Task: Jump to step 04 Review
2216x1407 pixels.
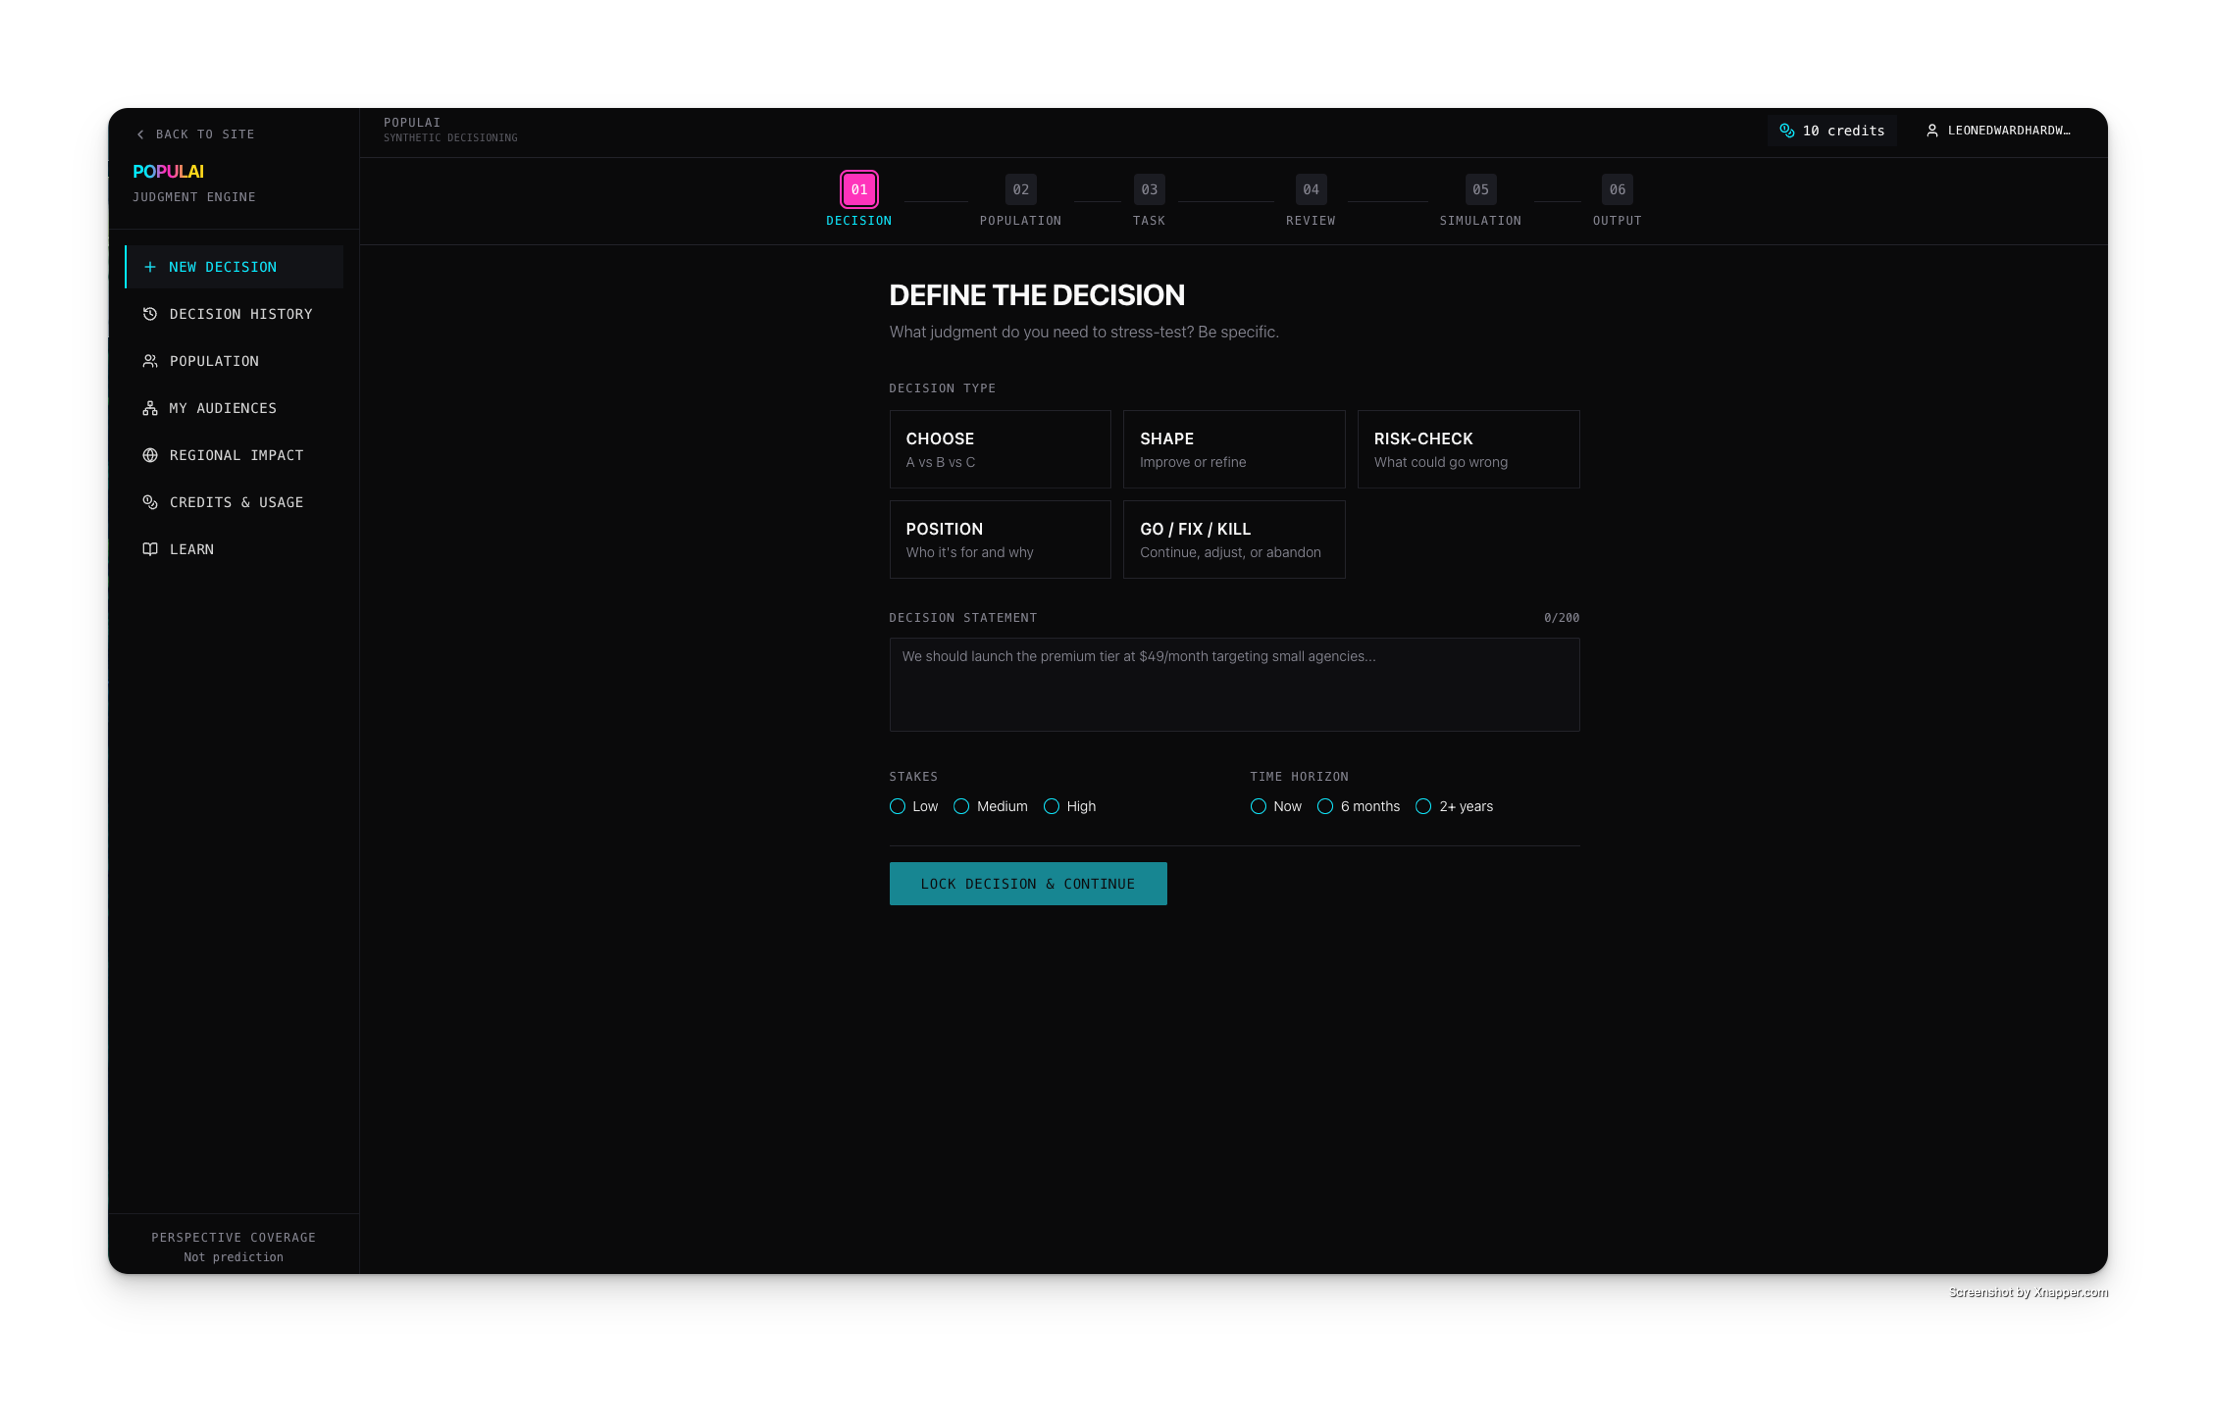Action: coord(1311,200)
